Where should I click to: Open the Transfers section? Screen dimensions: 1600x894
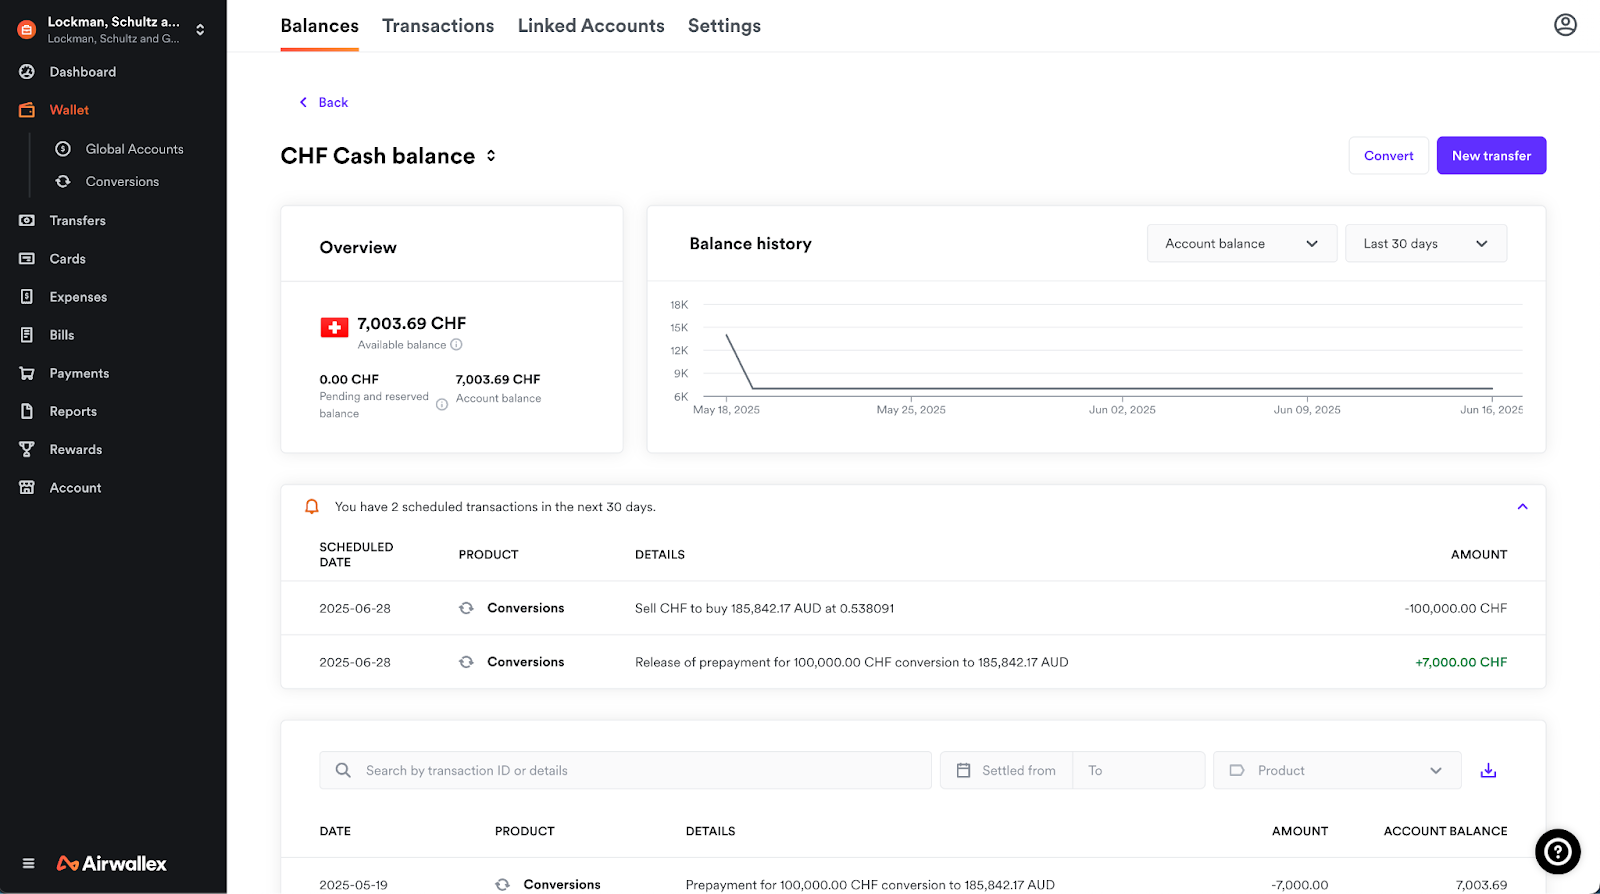[77, 220]
